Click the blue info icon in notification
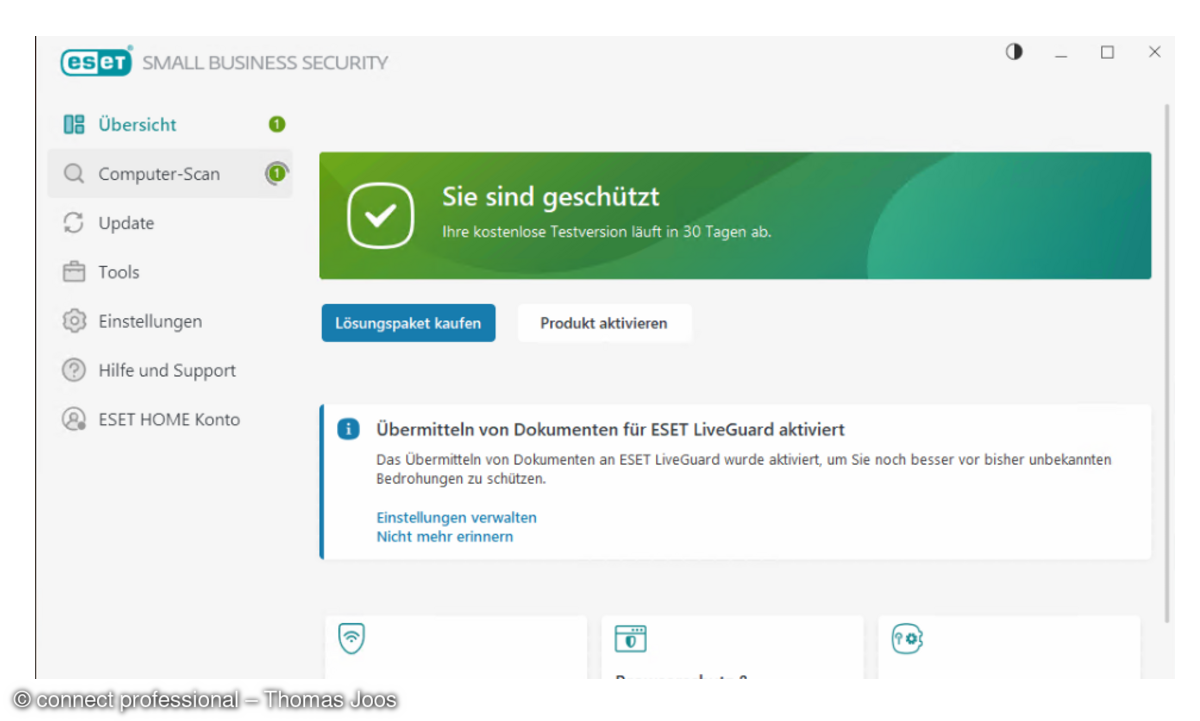Viewport: 1200px width, 721px height. tap(348, 430)
